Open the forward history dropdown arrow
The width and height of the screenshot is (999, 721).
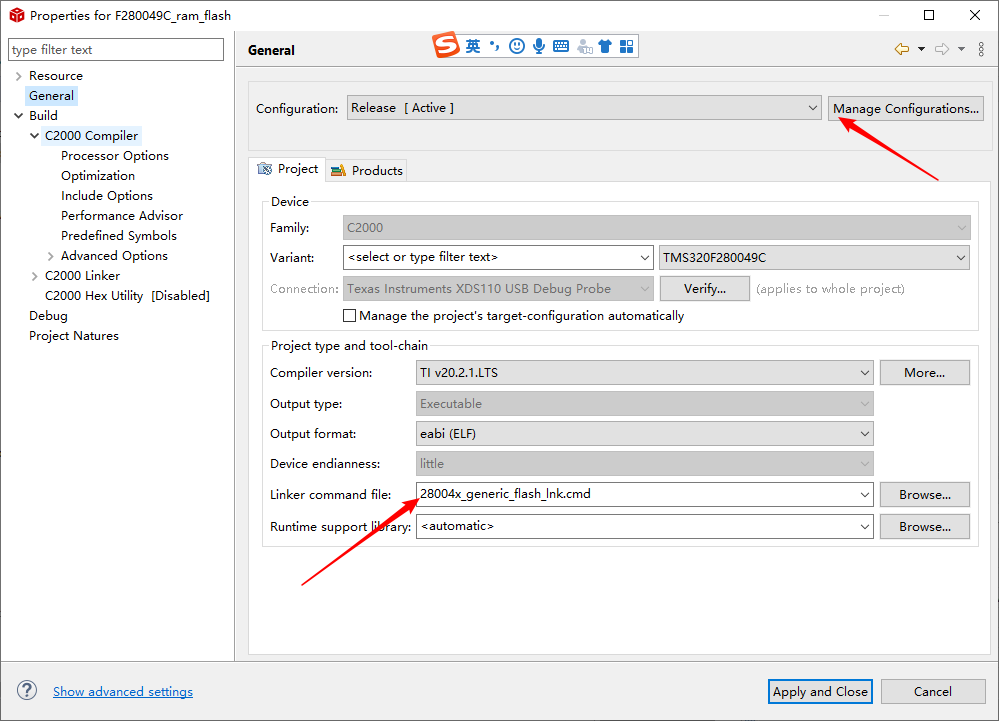click(x=961, y=49)
